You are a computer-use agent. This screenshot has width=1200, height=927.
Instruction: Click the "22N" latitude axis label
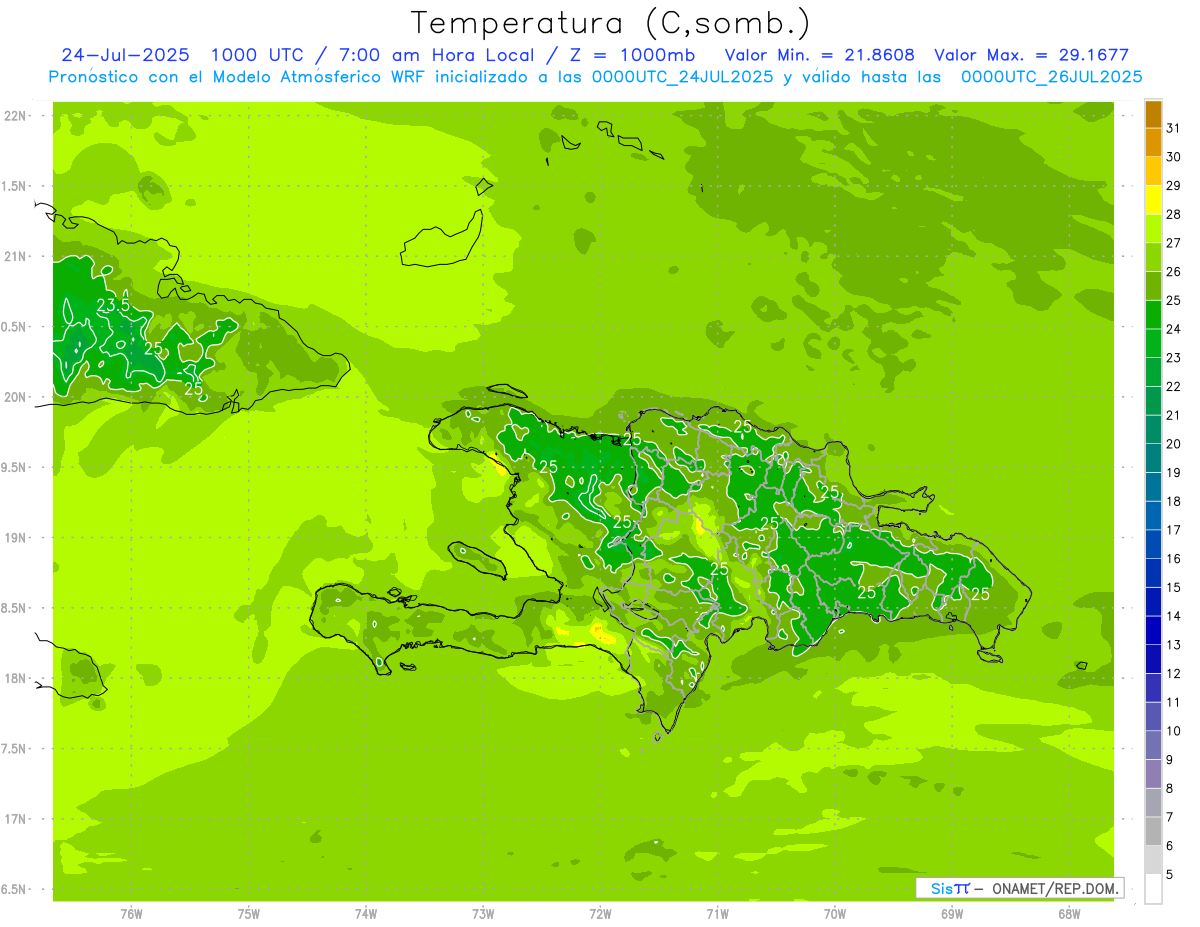tap(16, 116)
